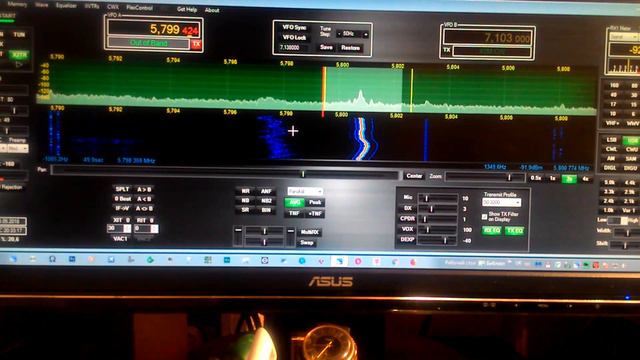Enable ANF auto notch filter
640x360 pixels.
[x=266, y=191]
